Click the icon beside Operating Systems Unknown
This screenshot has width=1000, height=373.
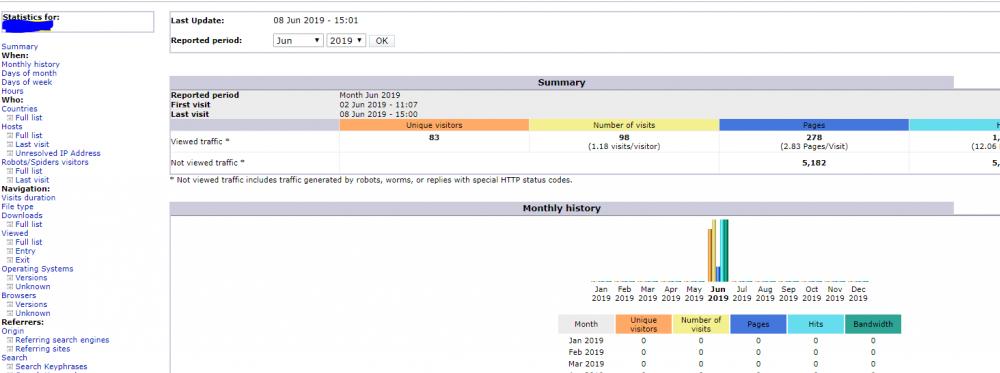10,287
